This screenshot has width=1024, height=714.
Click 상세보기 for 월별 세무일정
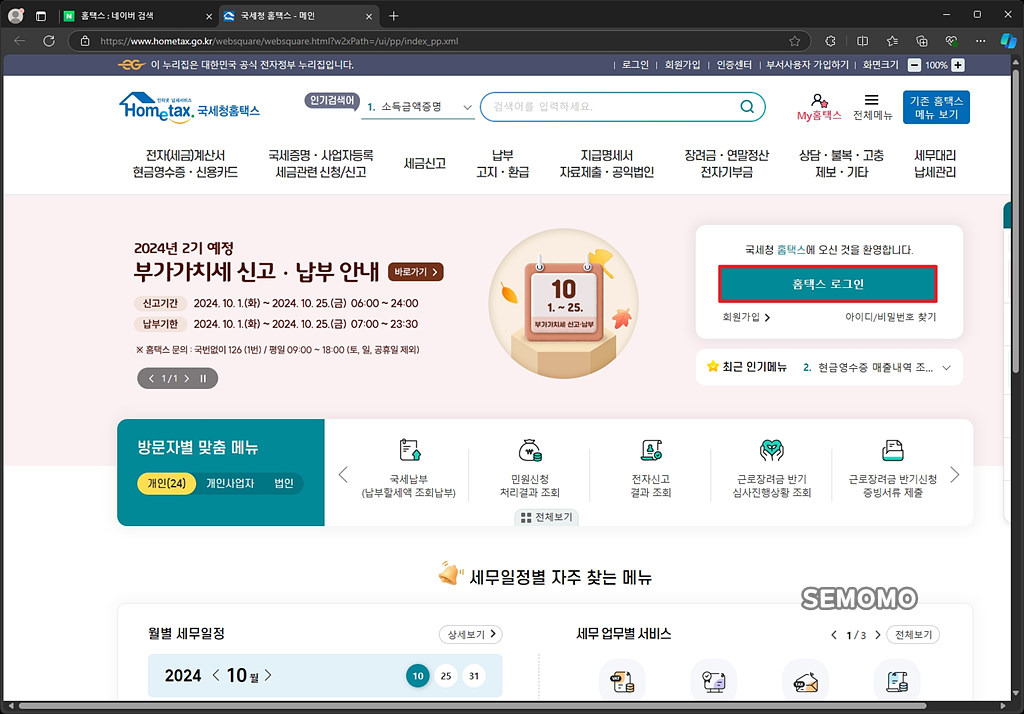click(471, 634)
